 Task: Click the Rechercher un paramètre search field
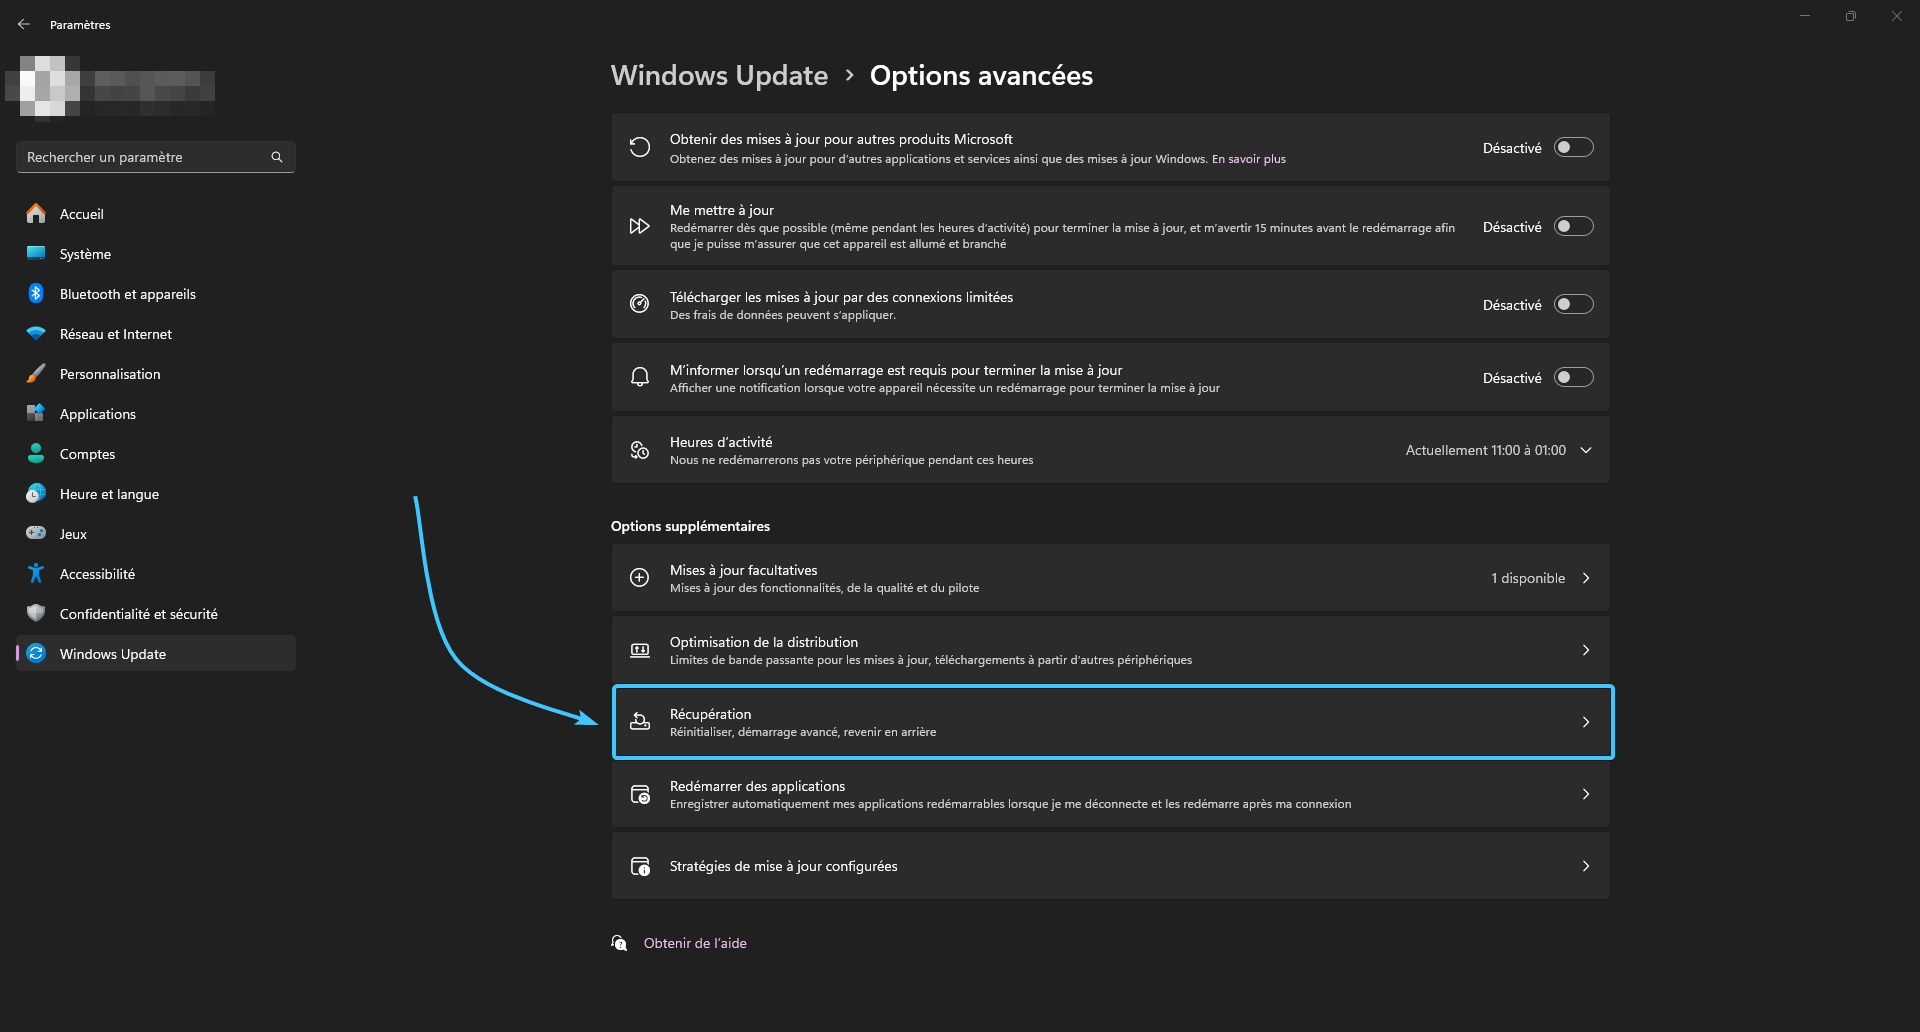(x=156, y=157)
